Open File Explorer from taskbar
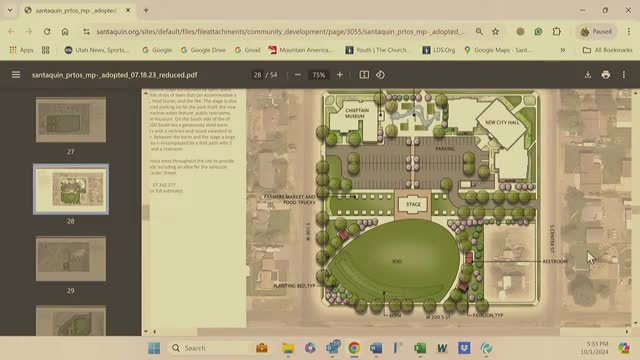640x360 pixels. (288, 348)
